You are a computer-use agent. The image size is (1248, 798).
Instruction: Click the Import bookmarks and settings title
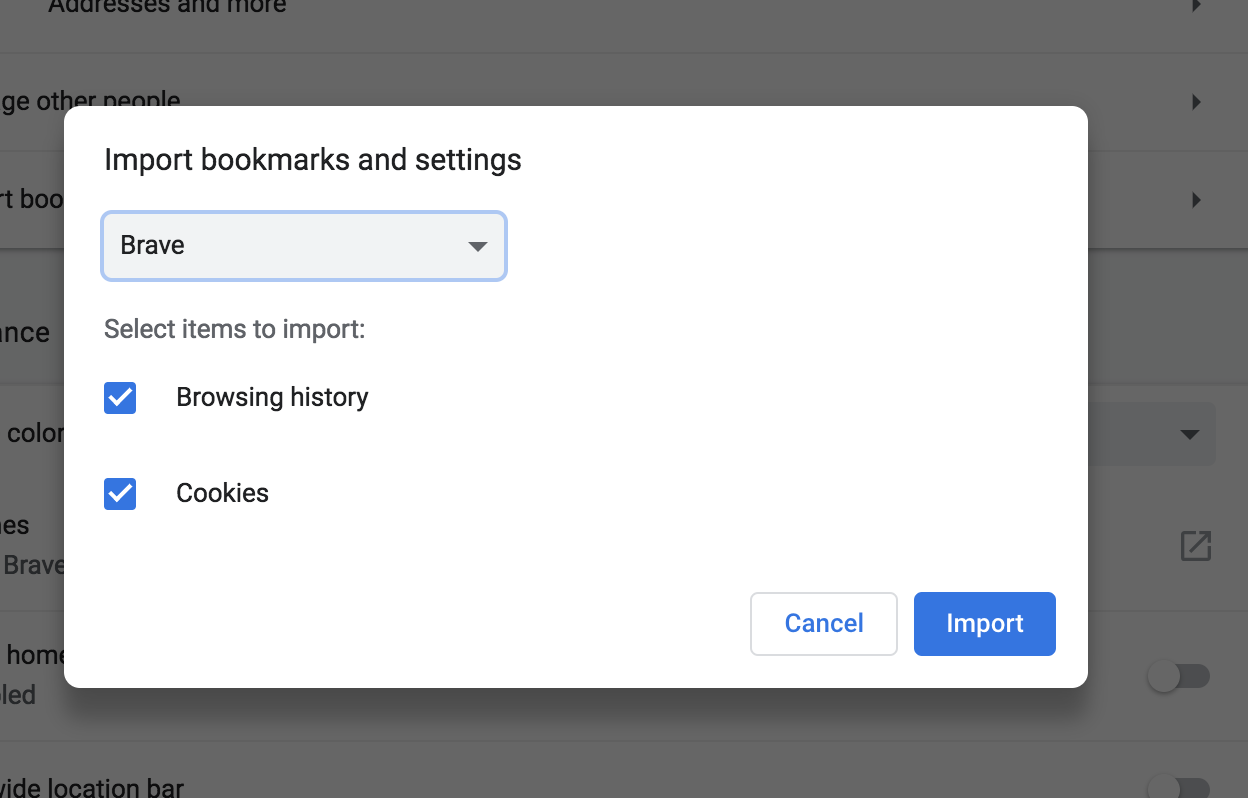312,160
